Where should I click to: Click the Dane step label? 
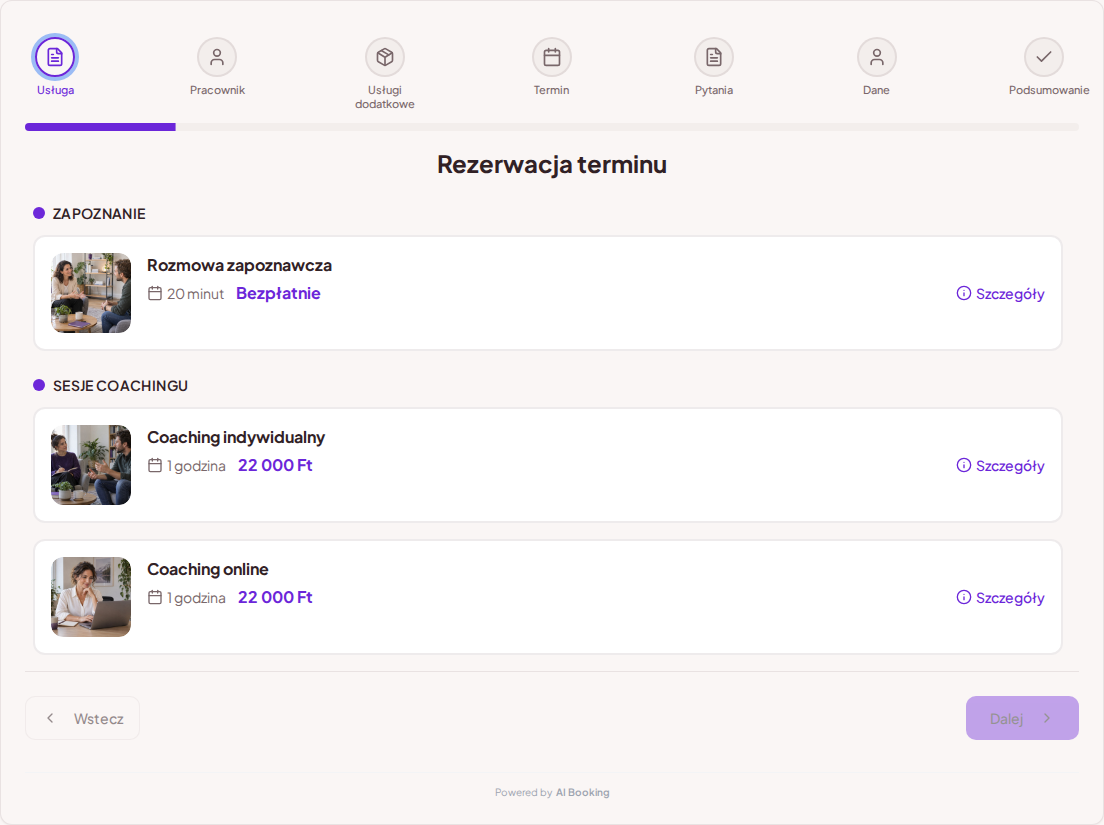(877, 90)
